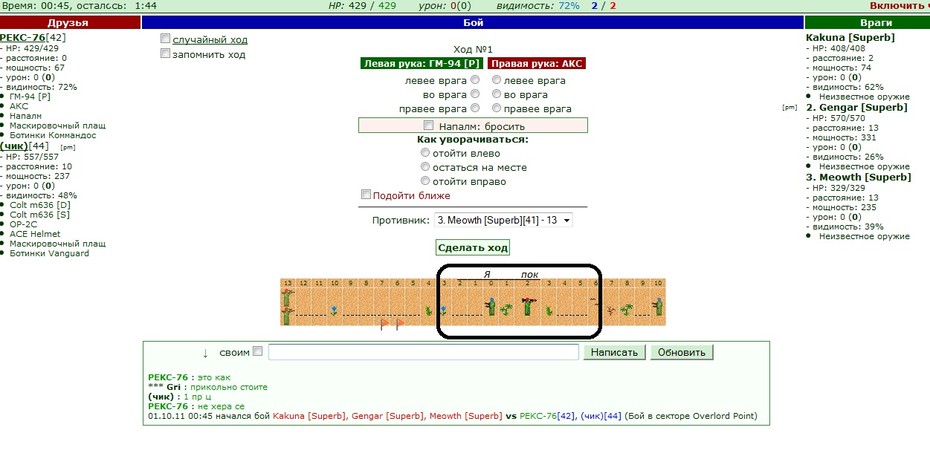This screenshot has width=930, height=459.
Task: Click Gengar [Superb] name in chat log
Action: click(387, 416)
